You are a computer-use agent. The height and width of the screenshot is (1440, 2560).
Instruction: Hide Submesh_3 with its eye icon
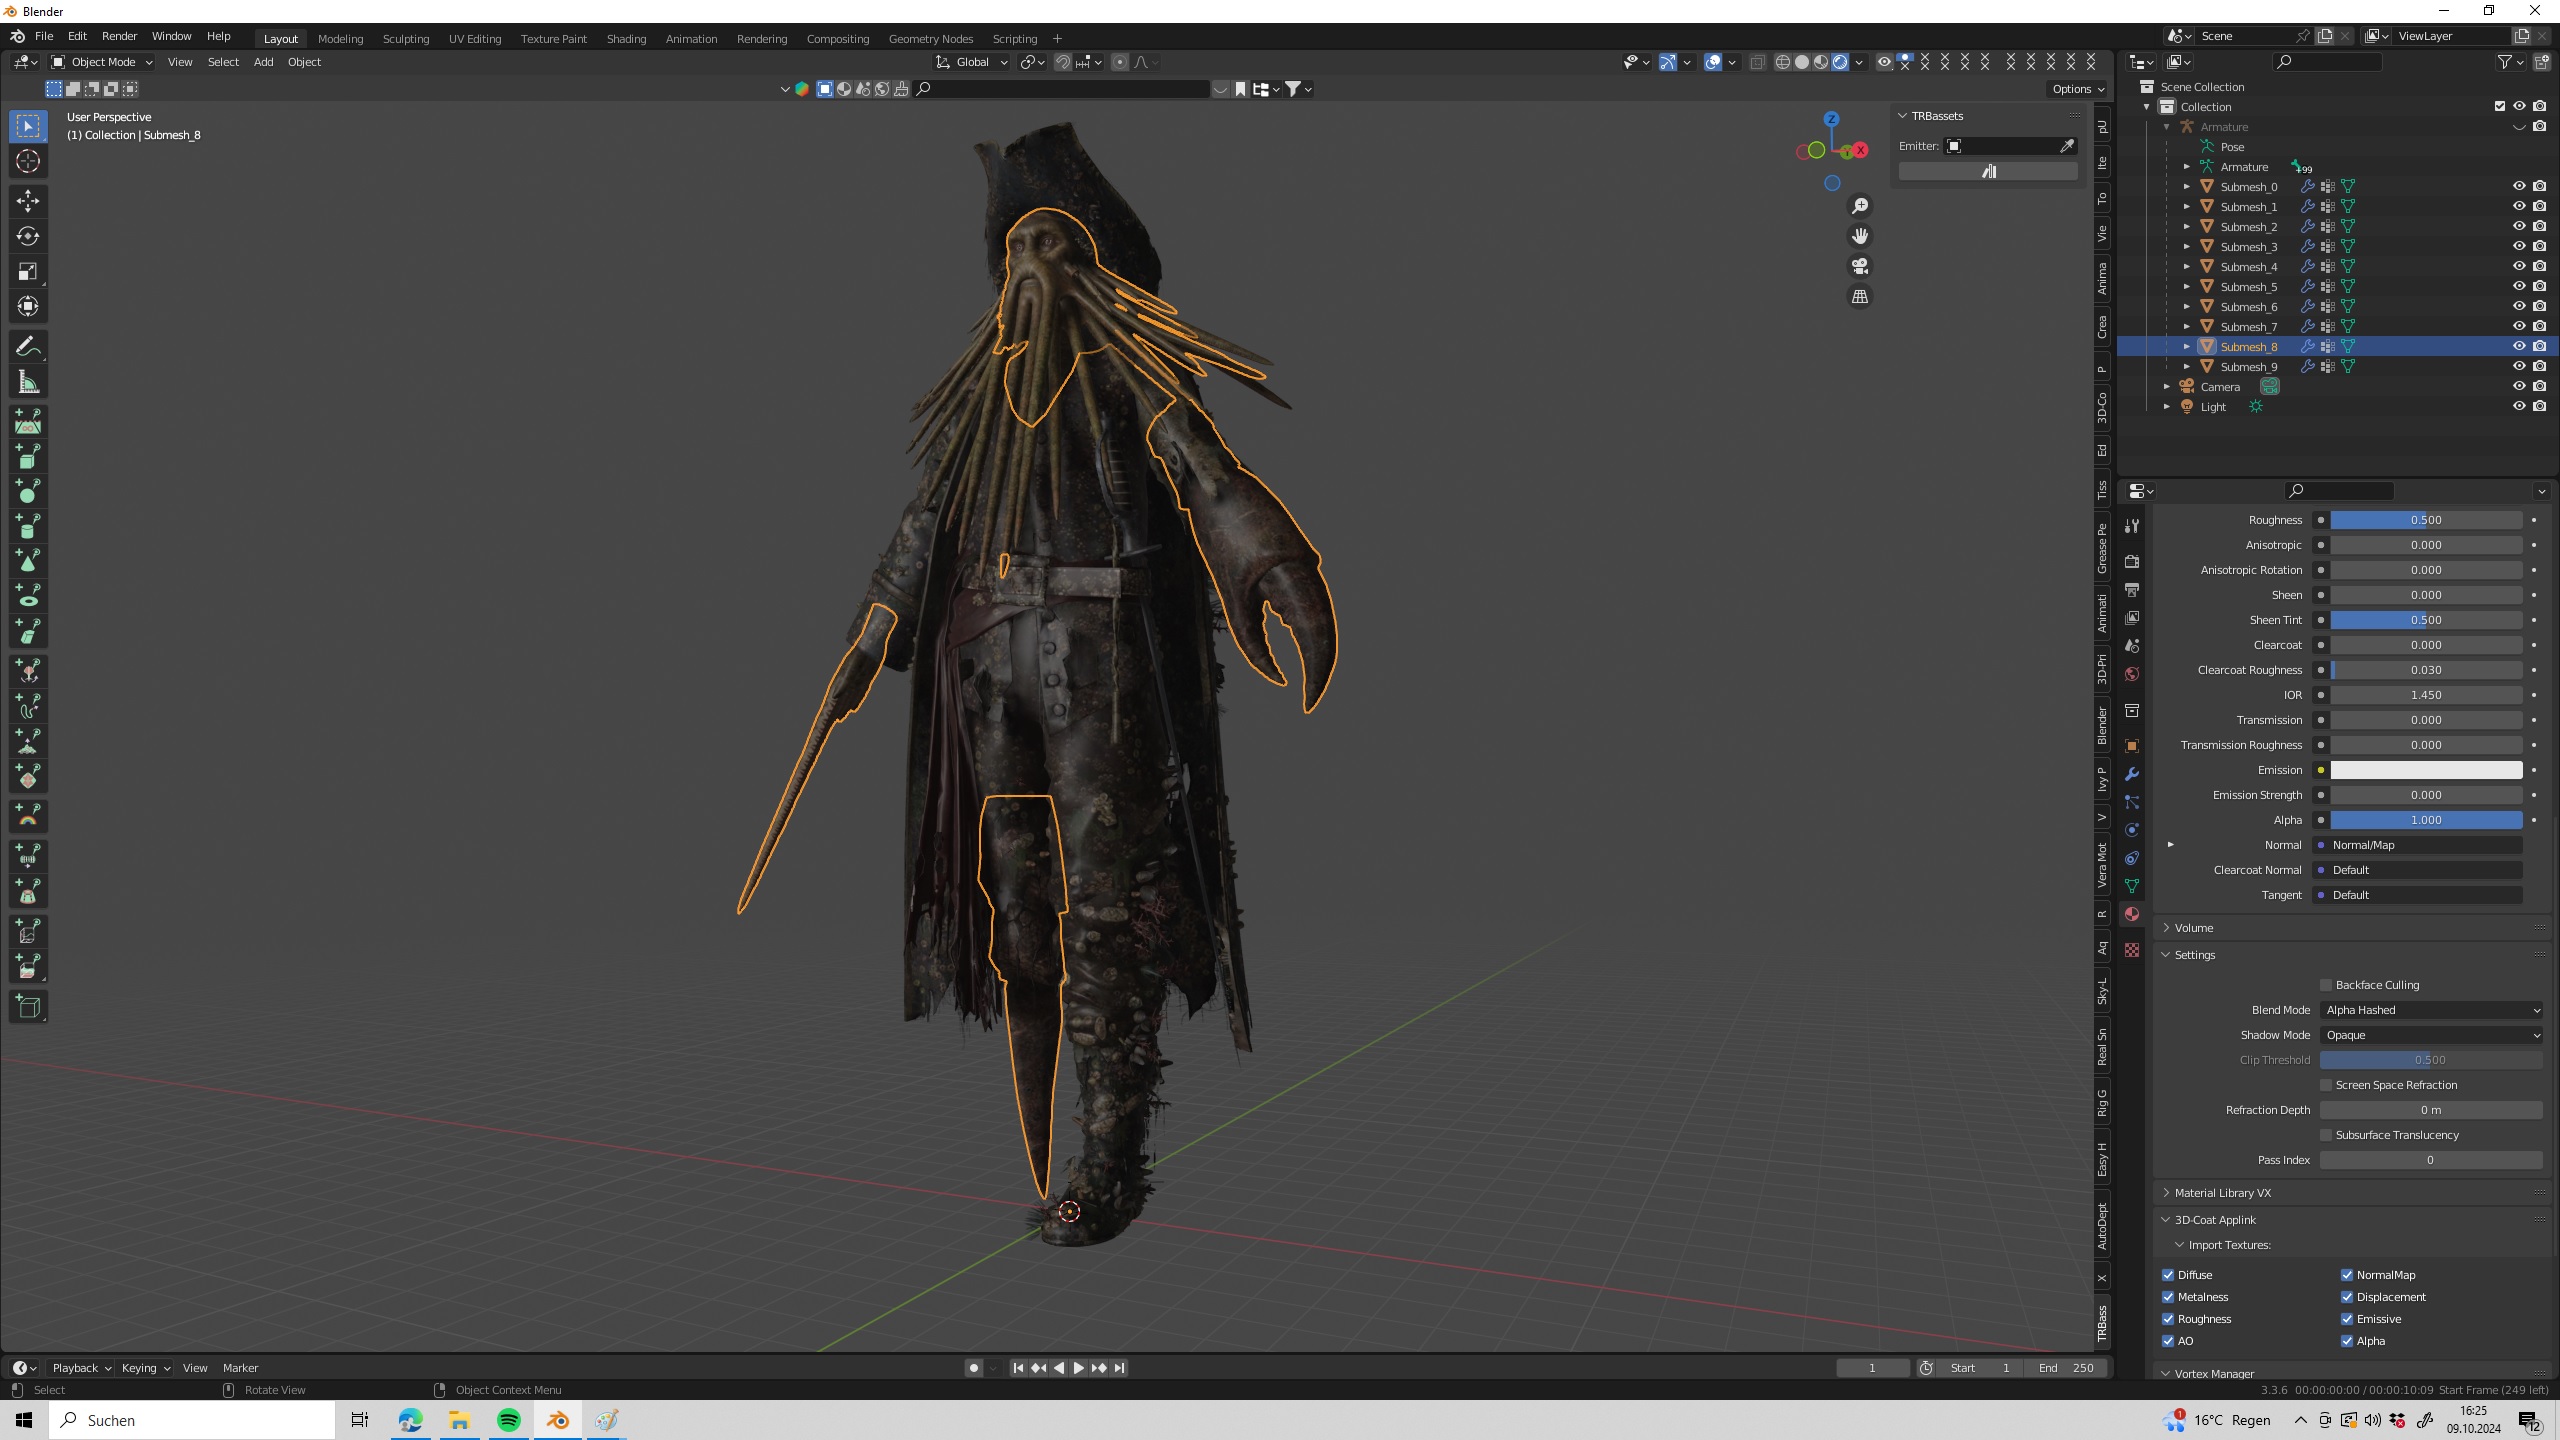pos(2519,246)
